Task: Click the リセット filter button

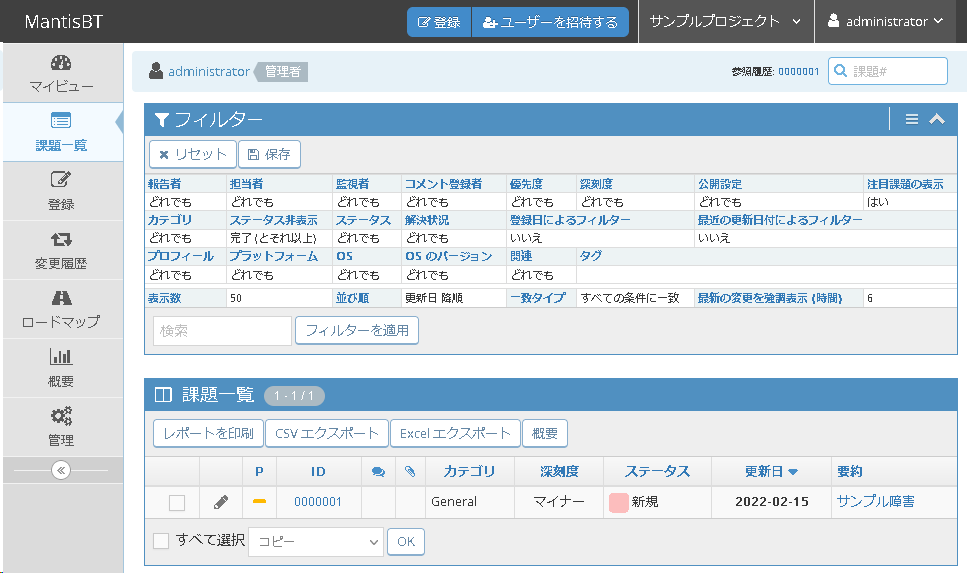Action: coord(193,154)
